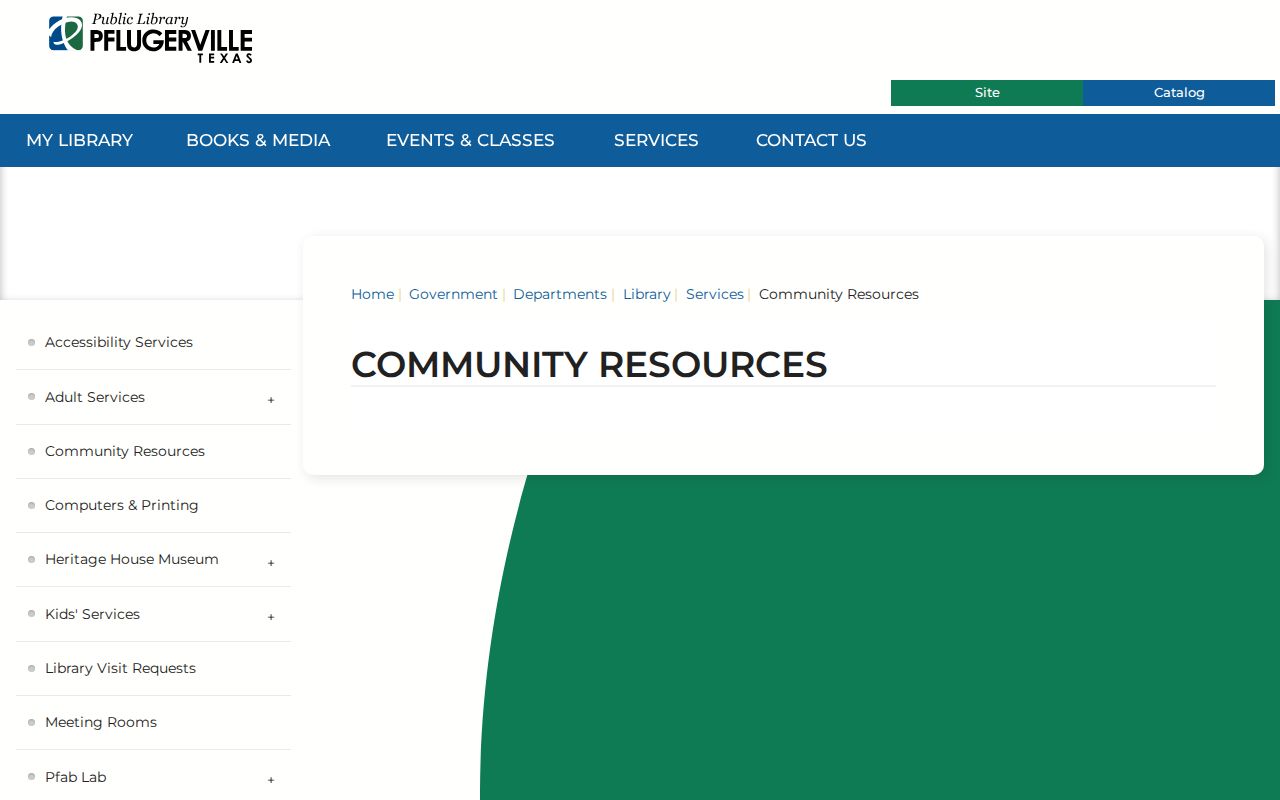This screenshot has width=1280, height=800.
Task: Open Kids' Services sidebar link
Action: pos(93,614)
